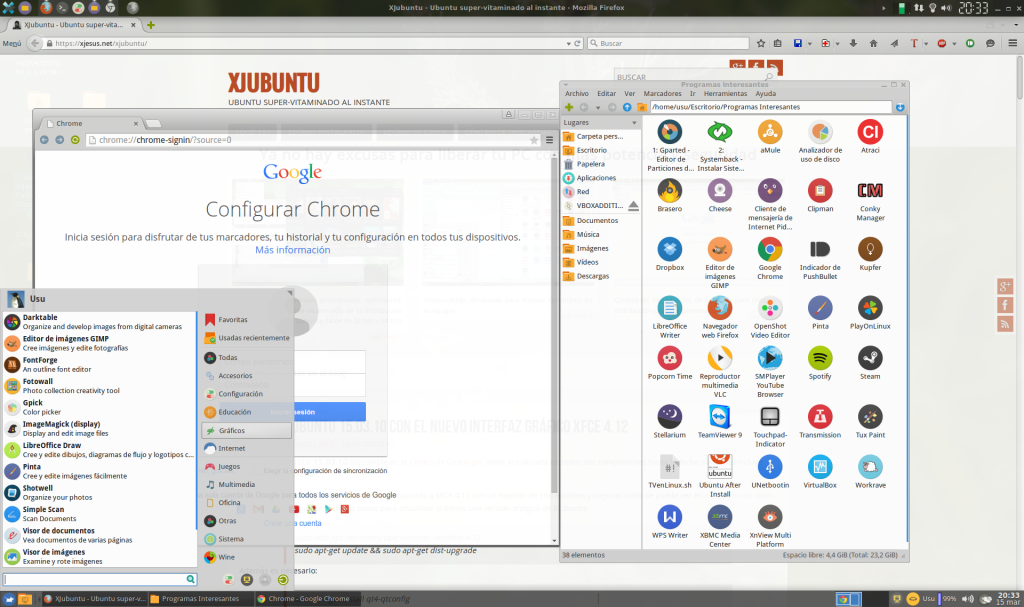The height and width of the screenshot is (607, 1024).
Task: Open VirtualBox icon in folder
Action: [820, 467]
